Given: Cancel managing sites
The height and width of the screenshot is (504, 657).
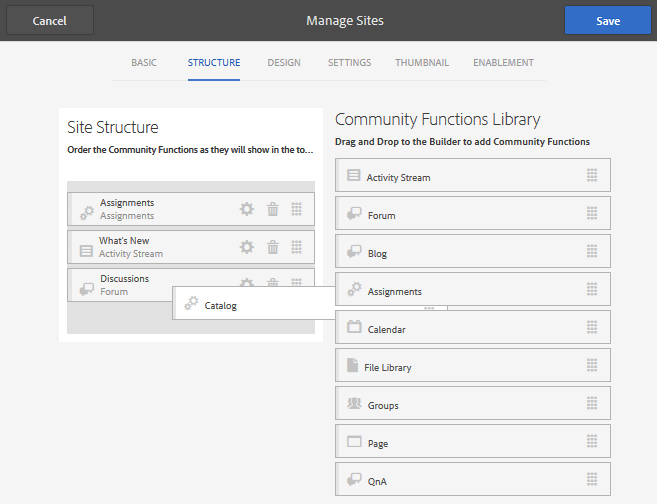Looking at the screenshot, I should 49,20.
